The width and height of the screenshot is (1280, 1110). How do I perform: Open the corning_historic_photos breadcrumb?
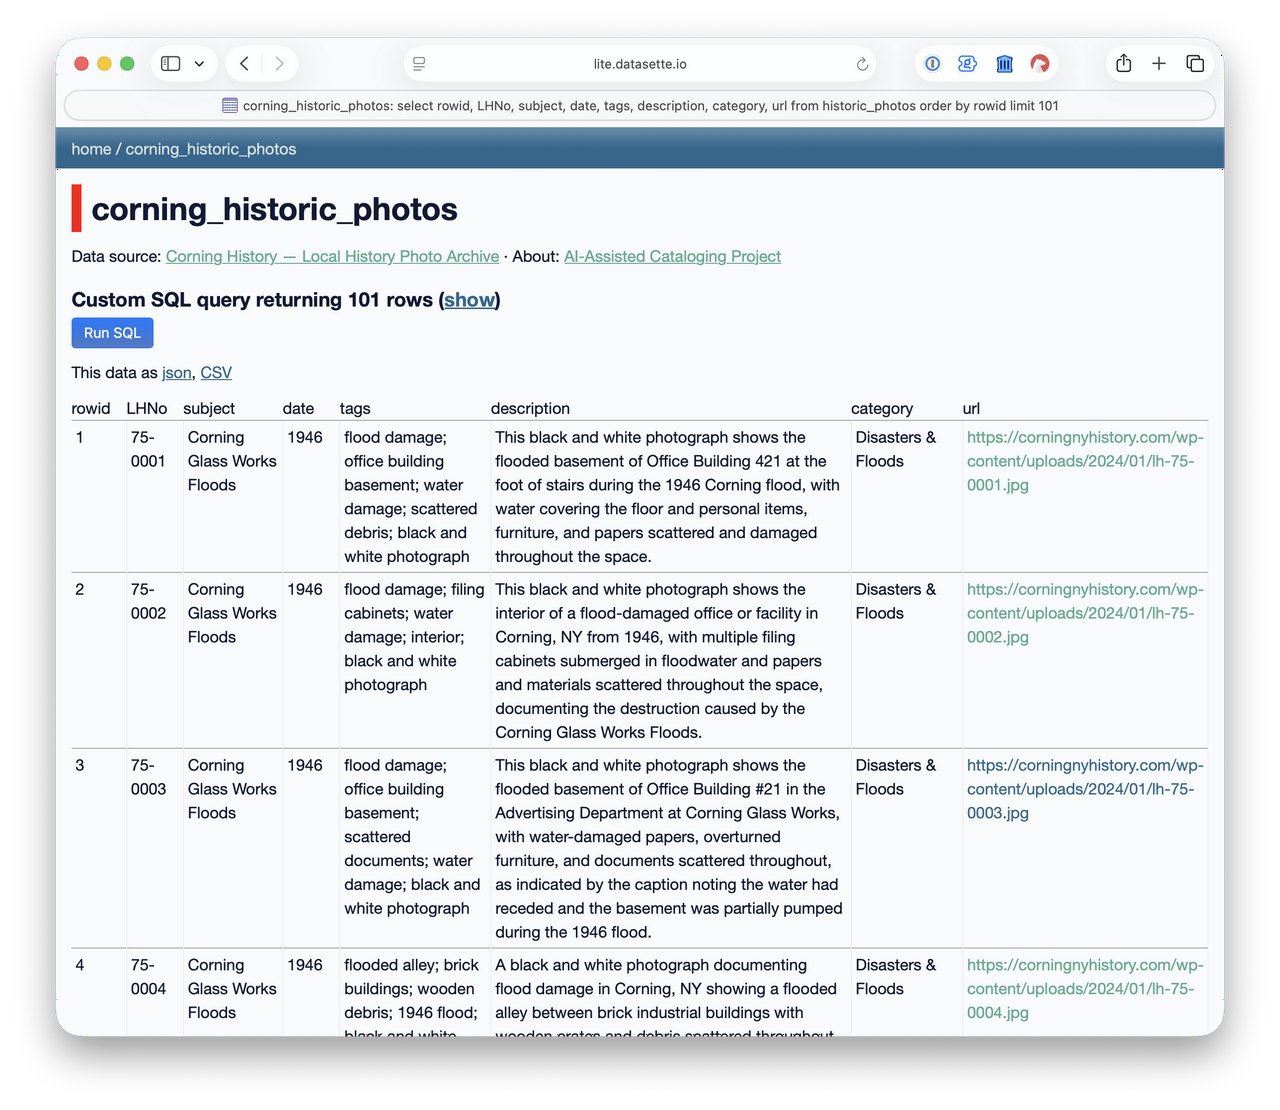coord(211,148)
